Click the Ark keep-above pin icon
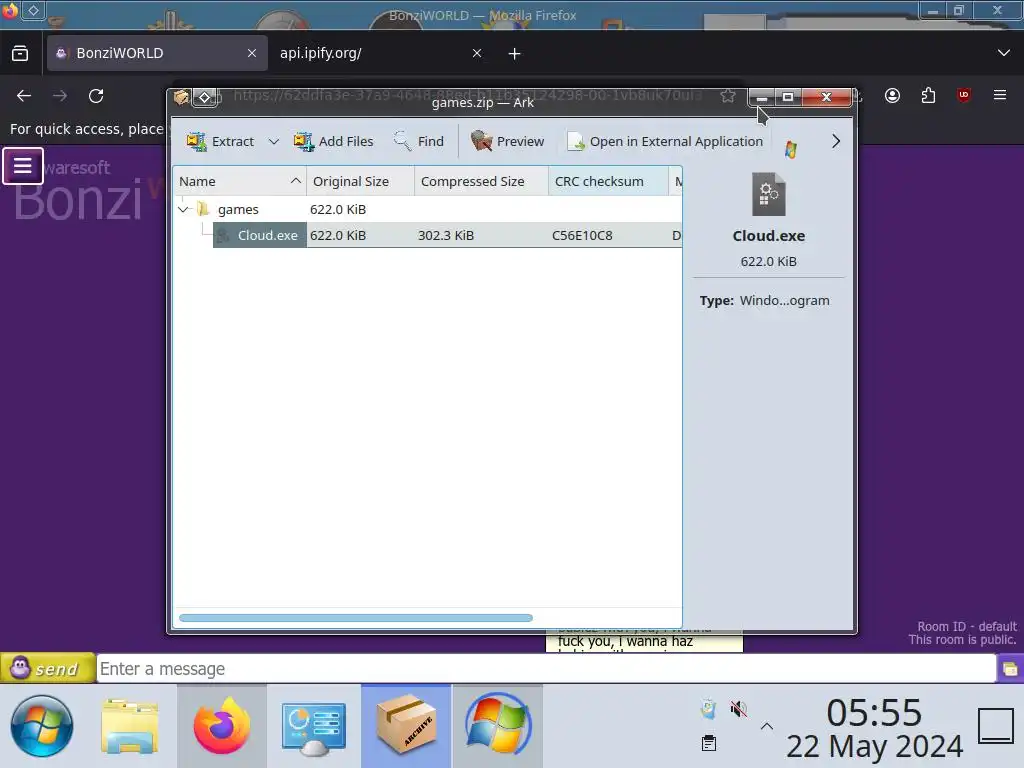1024x768 pixels. click(204, 97)
